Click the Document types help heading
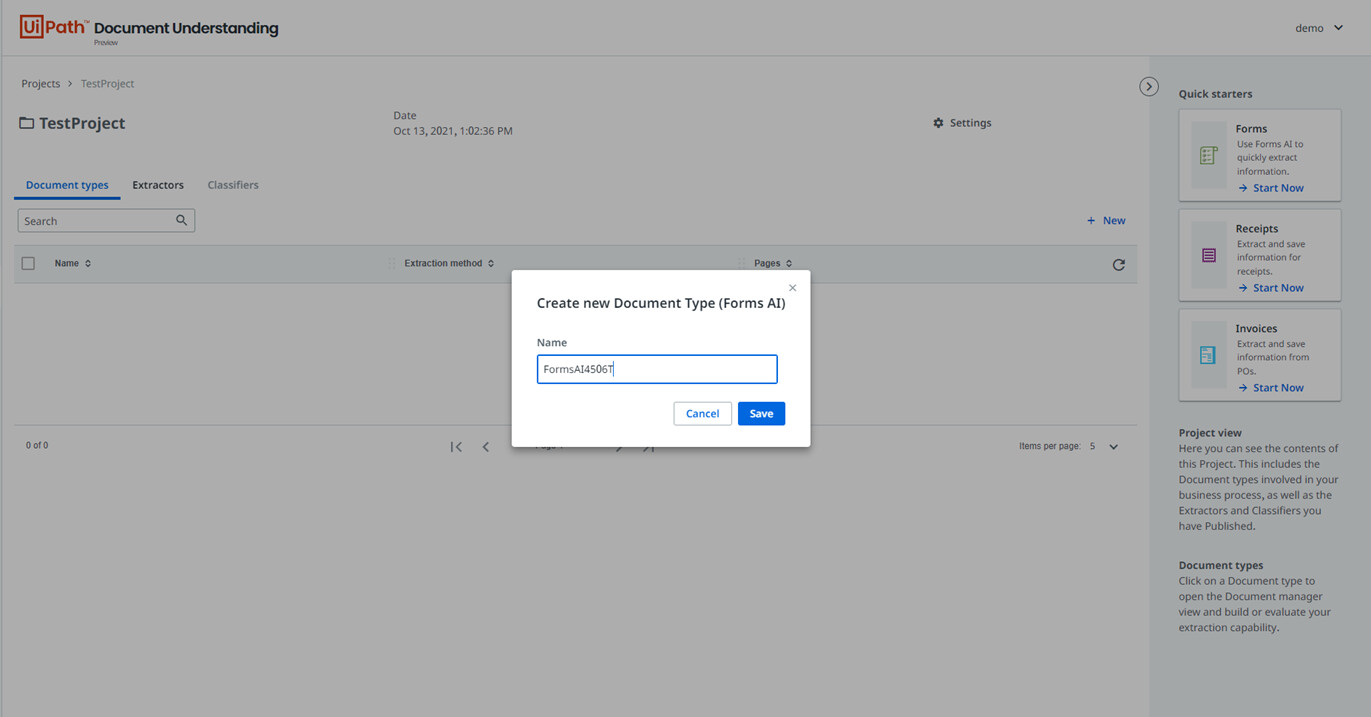 (1221, 565)
